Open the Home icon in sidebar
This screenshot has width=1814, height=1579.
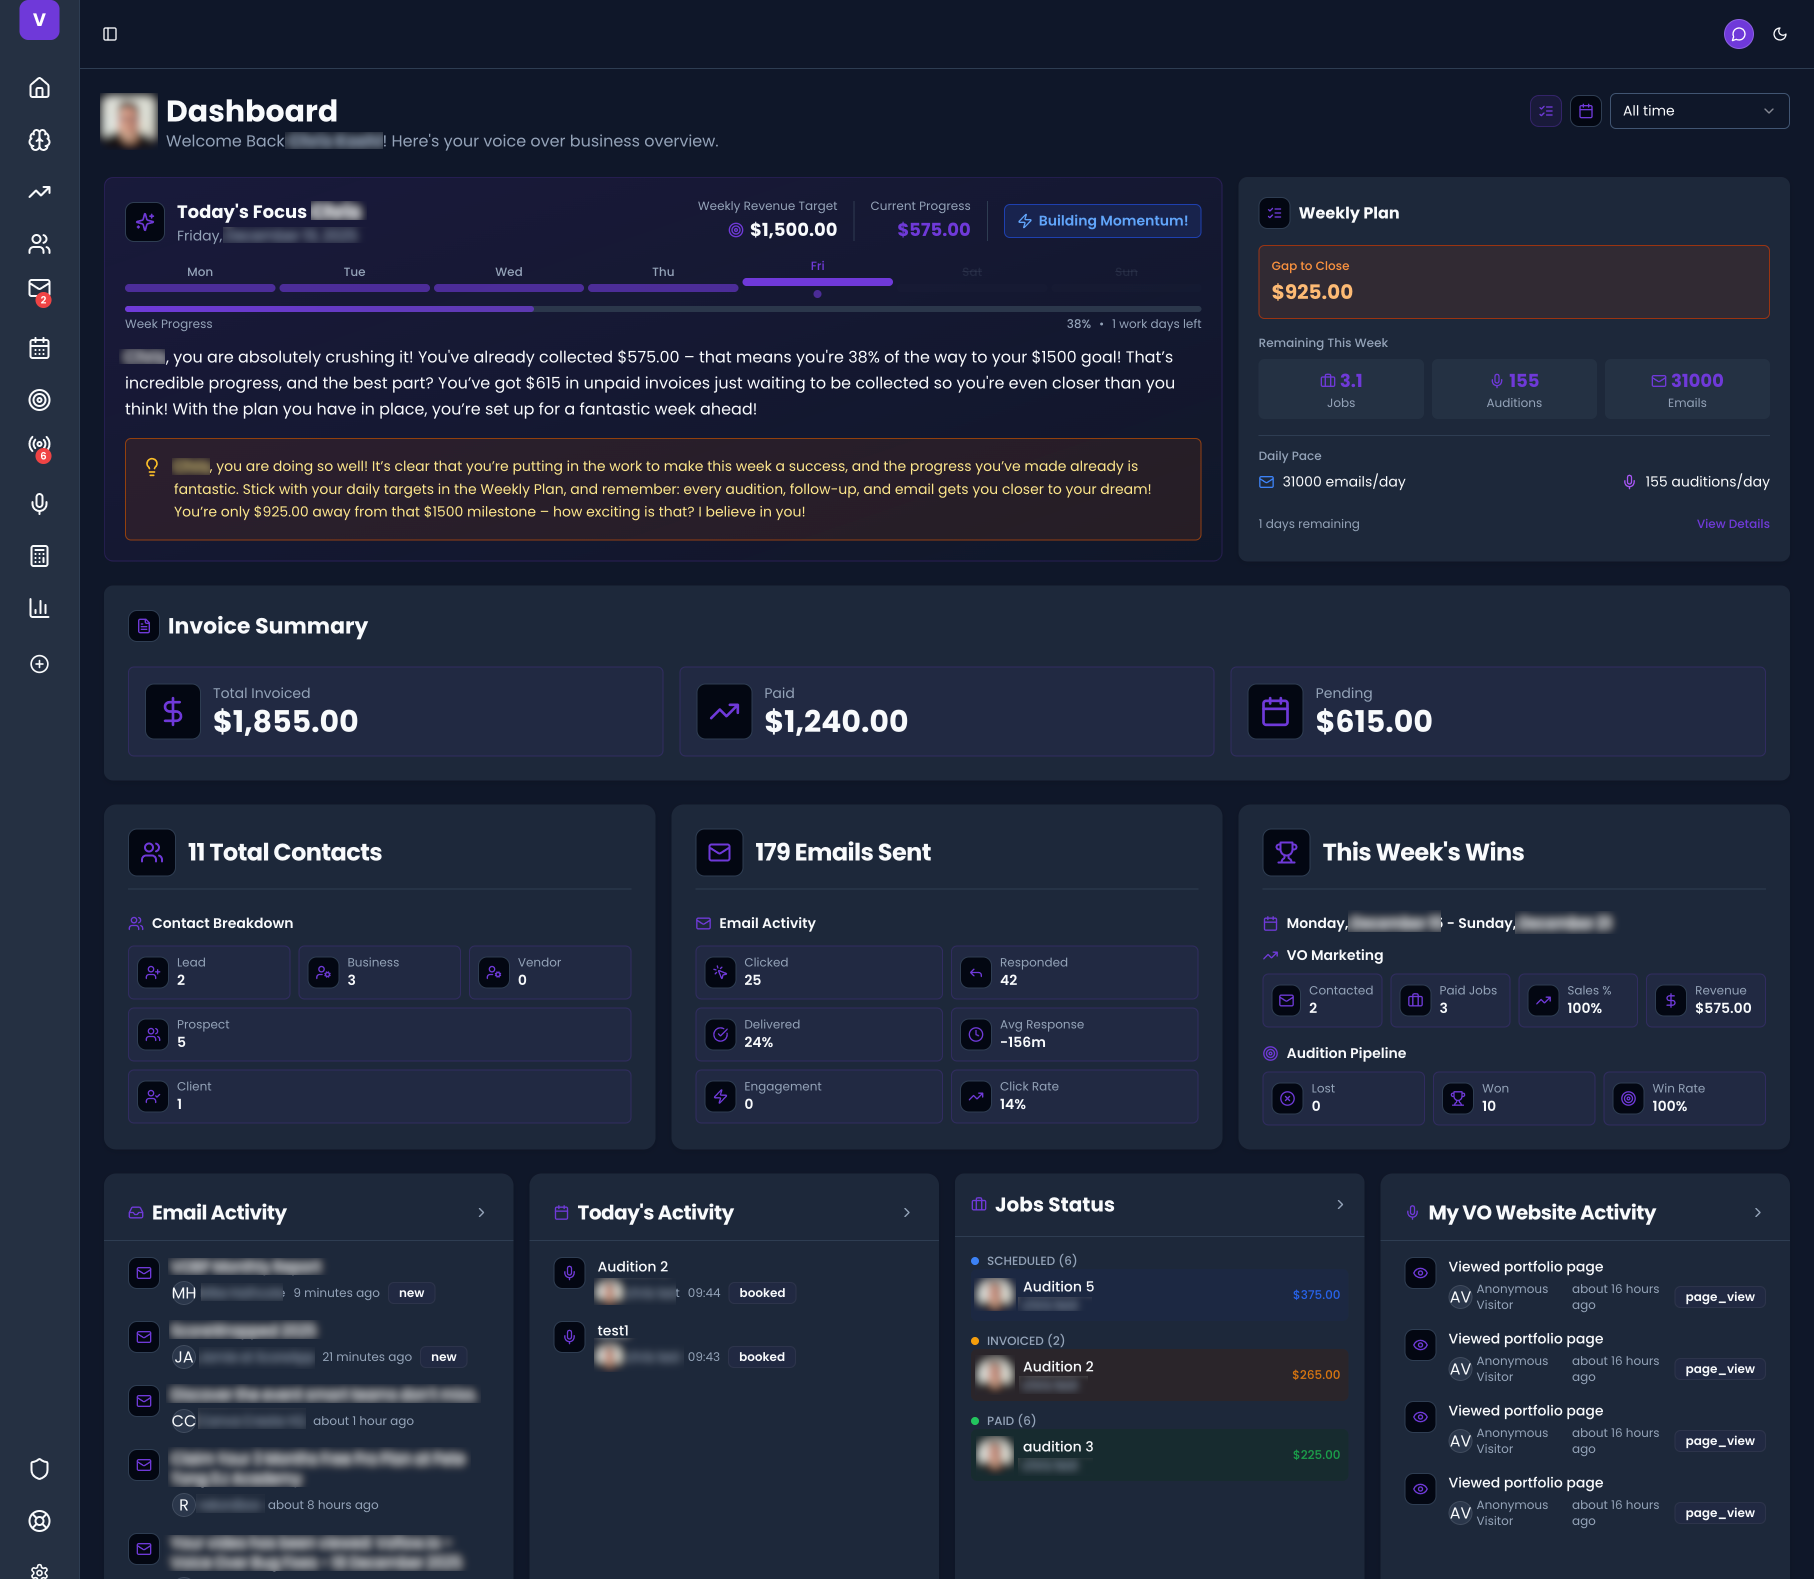coord(39,88)
